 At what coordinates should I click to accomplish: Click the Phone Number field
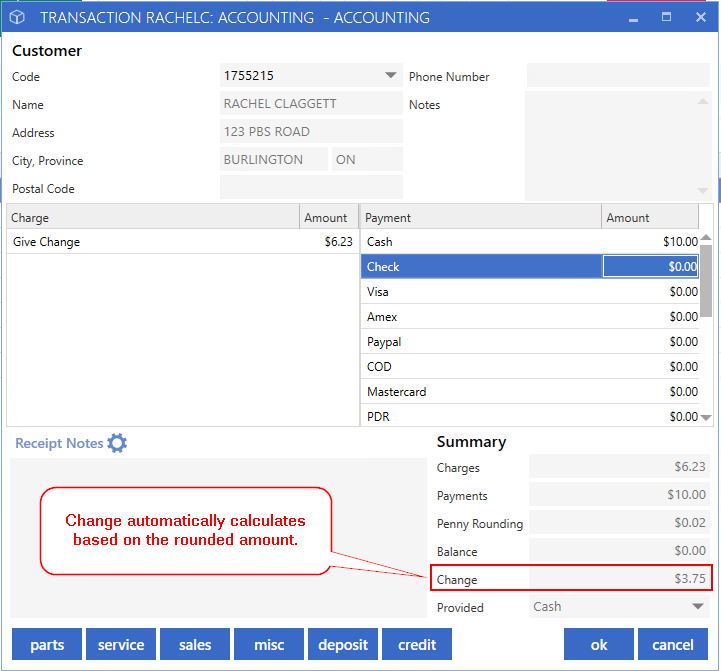coord(618,75)
